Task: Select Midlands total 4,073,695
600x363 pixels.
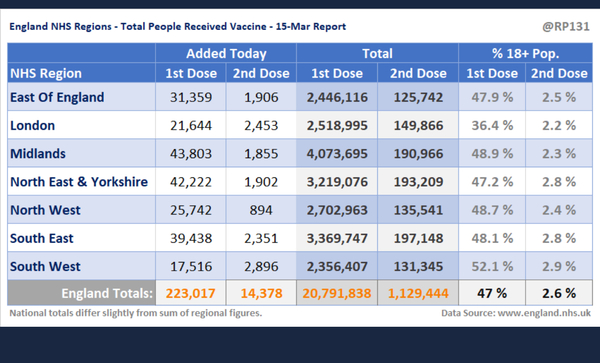Action: click(x=337, y=154)
